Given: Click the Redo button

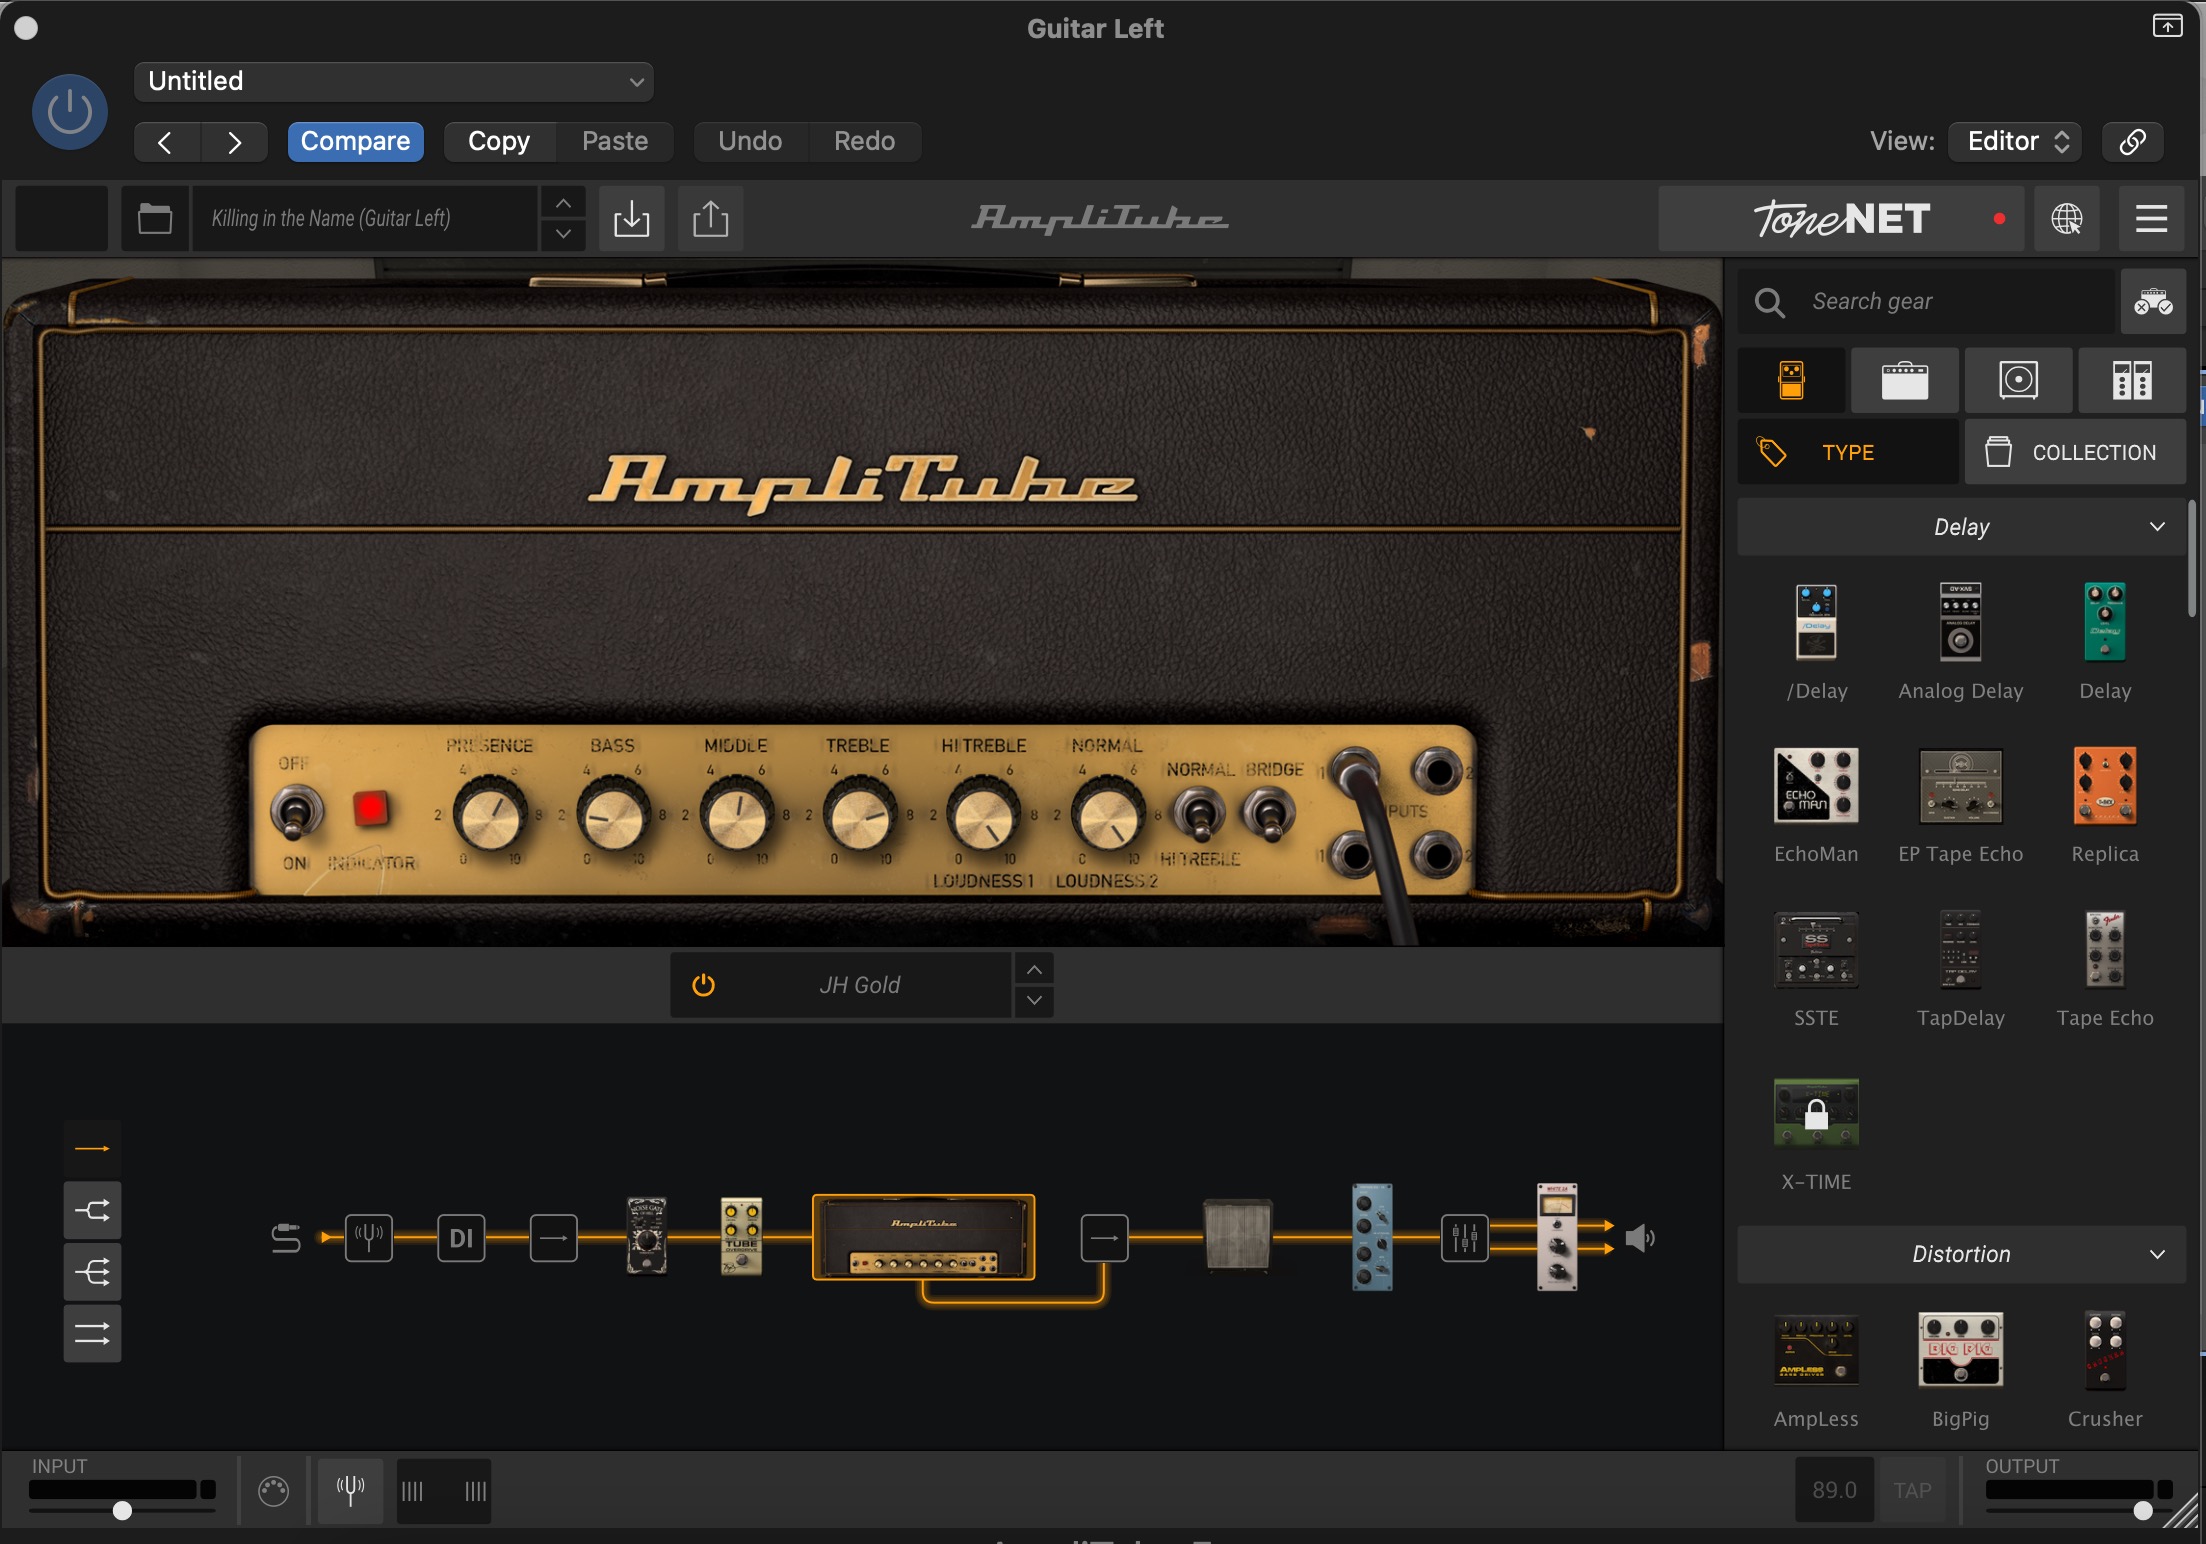Looking at the screenshot, I should coord(865,141).
